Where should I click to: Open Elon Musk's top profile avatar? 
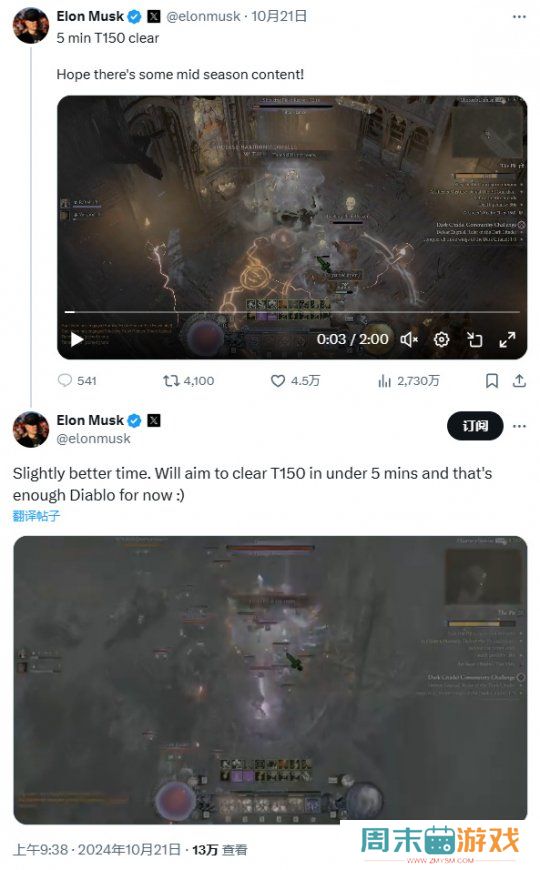[31, 26]
